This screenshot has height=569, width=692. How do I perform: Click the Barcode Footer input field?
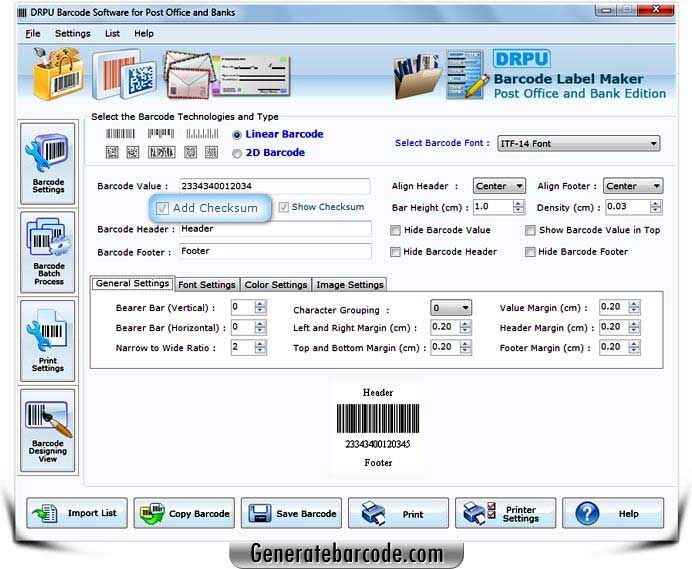(x=275, y=251)
